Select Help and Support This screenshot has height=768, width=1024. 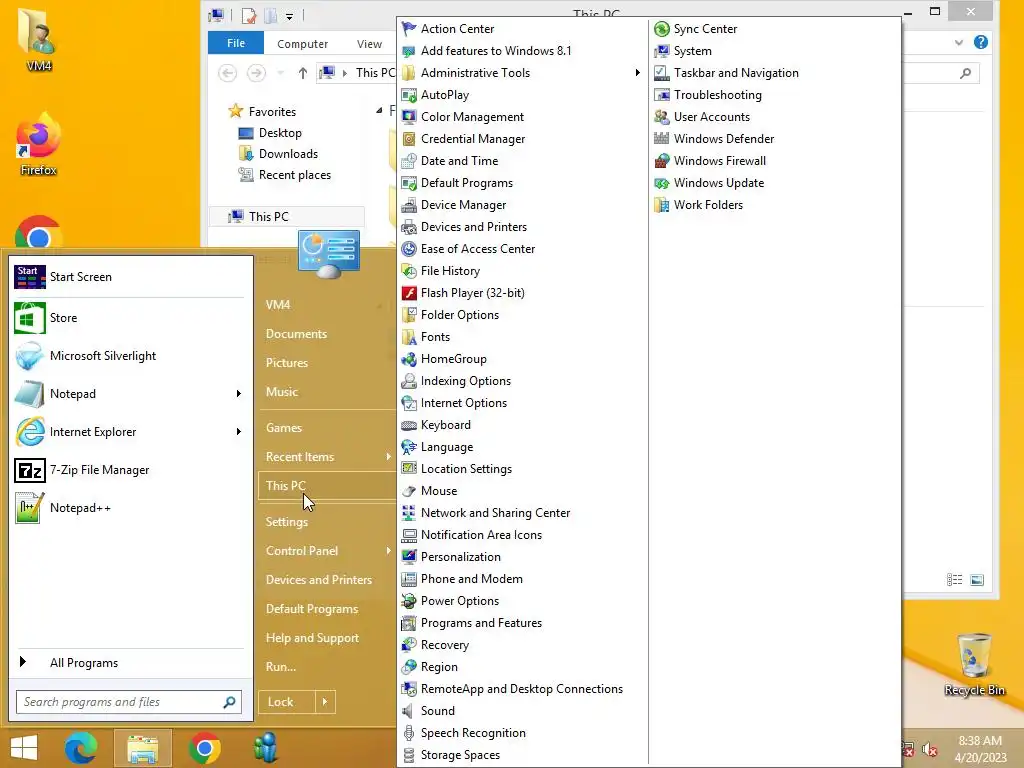tap(312, 638)
